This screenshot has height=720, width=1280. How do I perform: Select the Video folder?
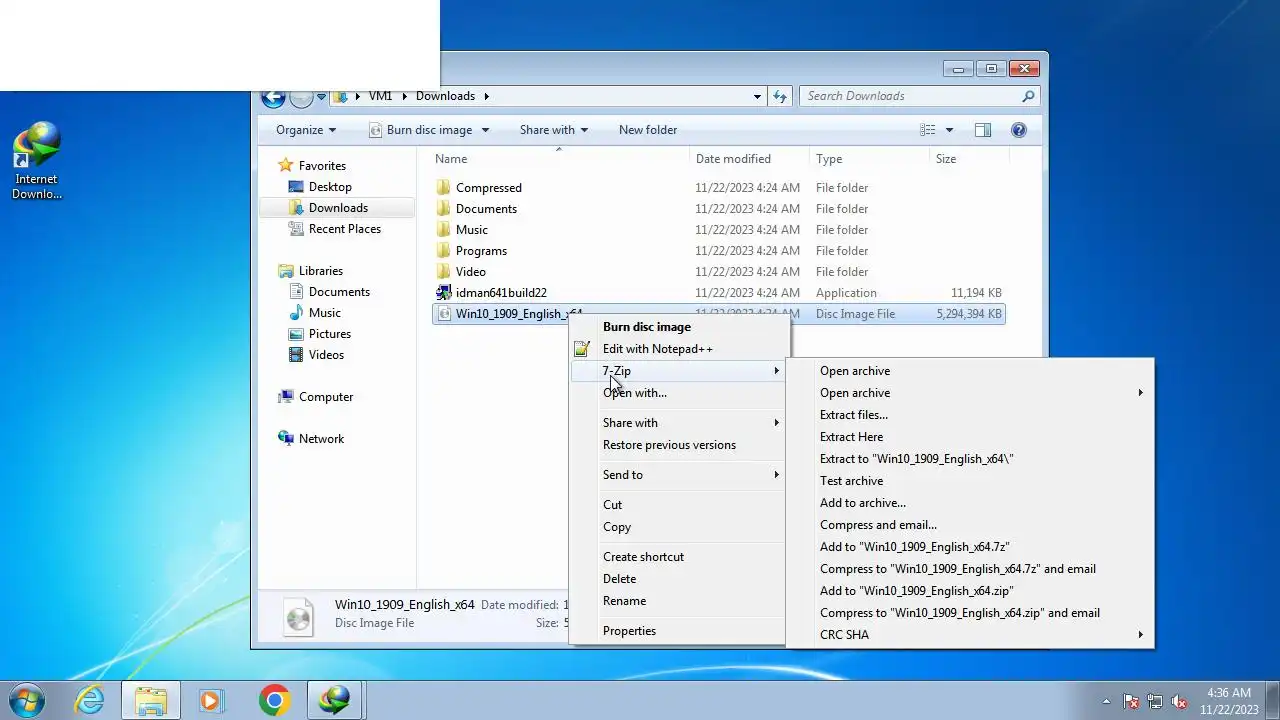471,272
